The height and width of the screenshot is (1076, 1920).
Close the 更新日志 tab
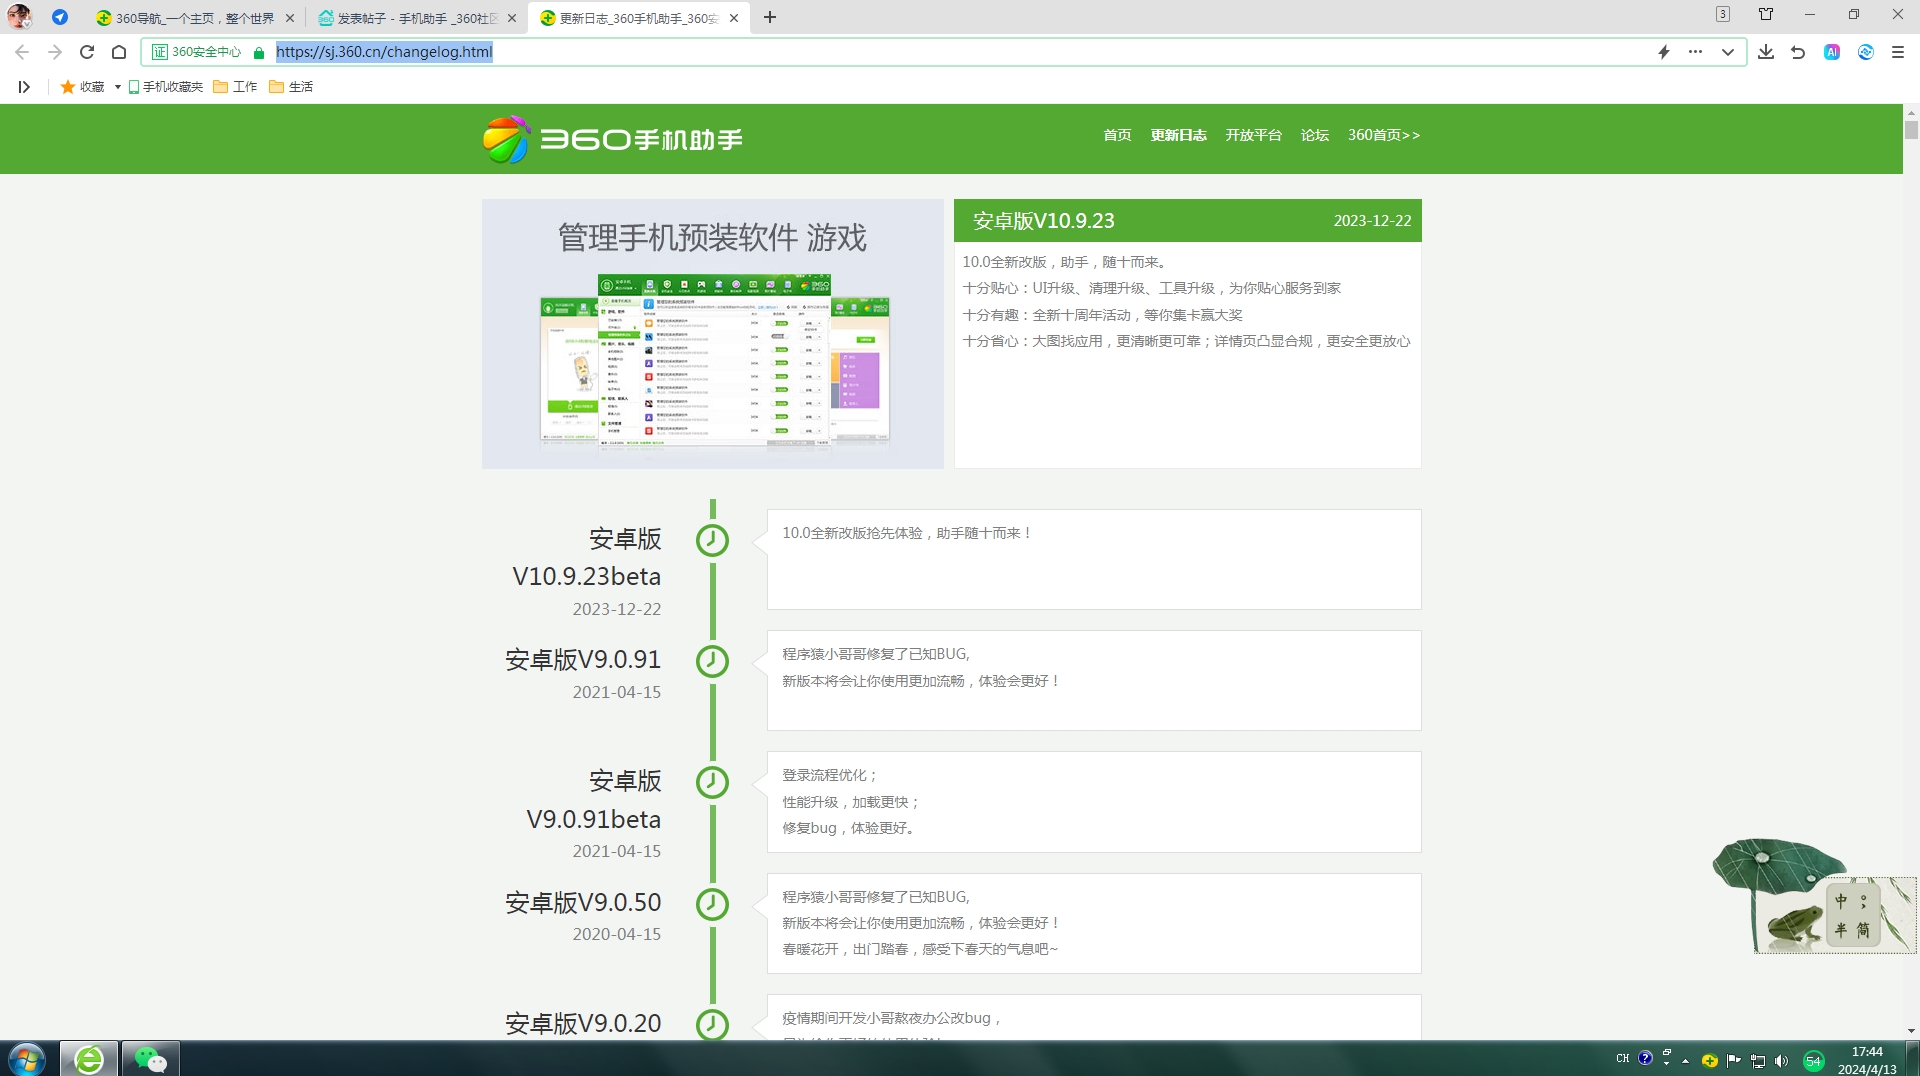734,18
